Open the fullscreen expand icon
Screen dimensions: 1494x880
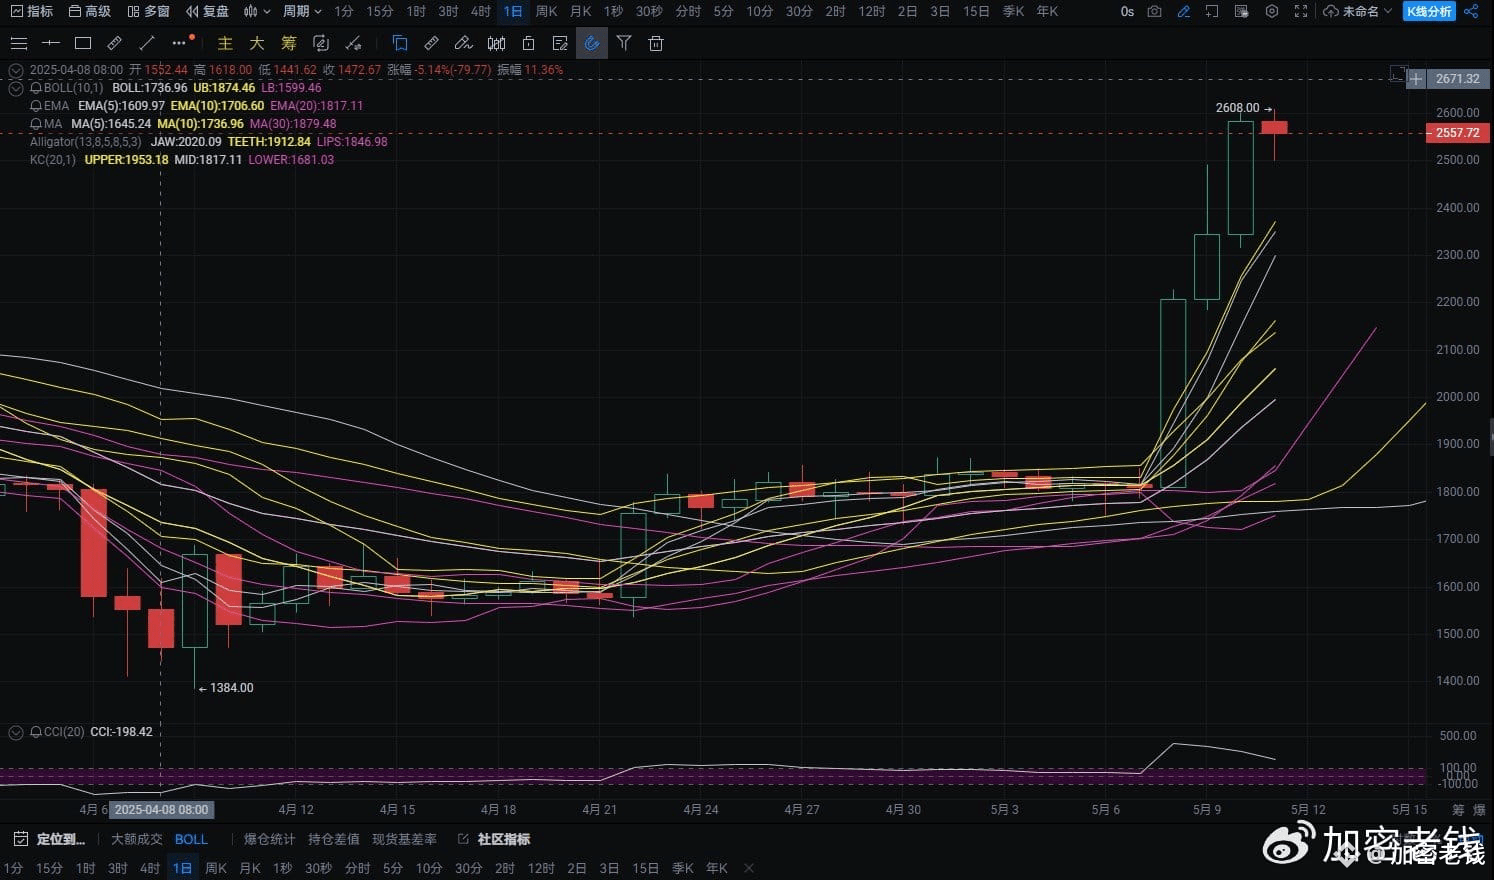click(x=1301, y=12)
